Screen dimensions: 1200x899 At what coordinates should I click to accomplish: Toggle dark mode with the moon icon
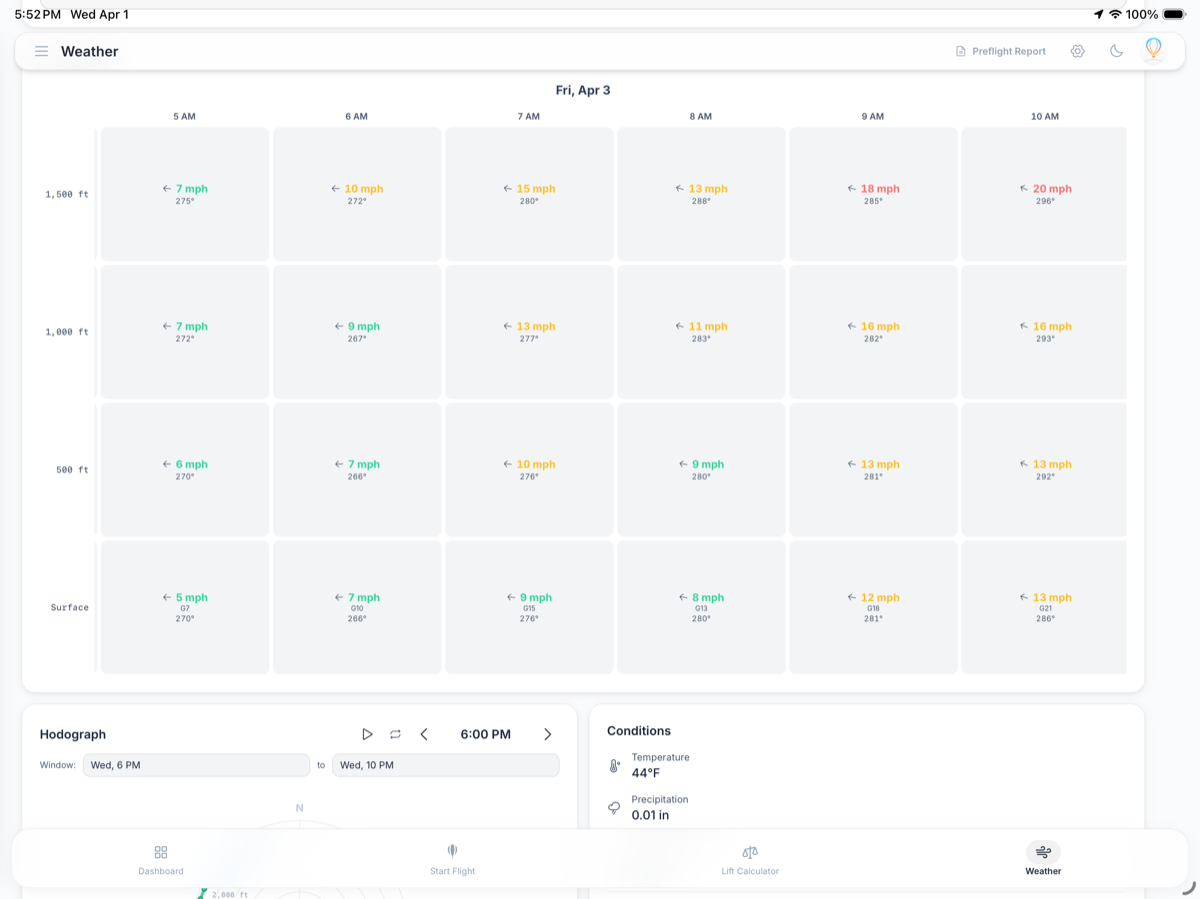point(1116,51)
